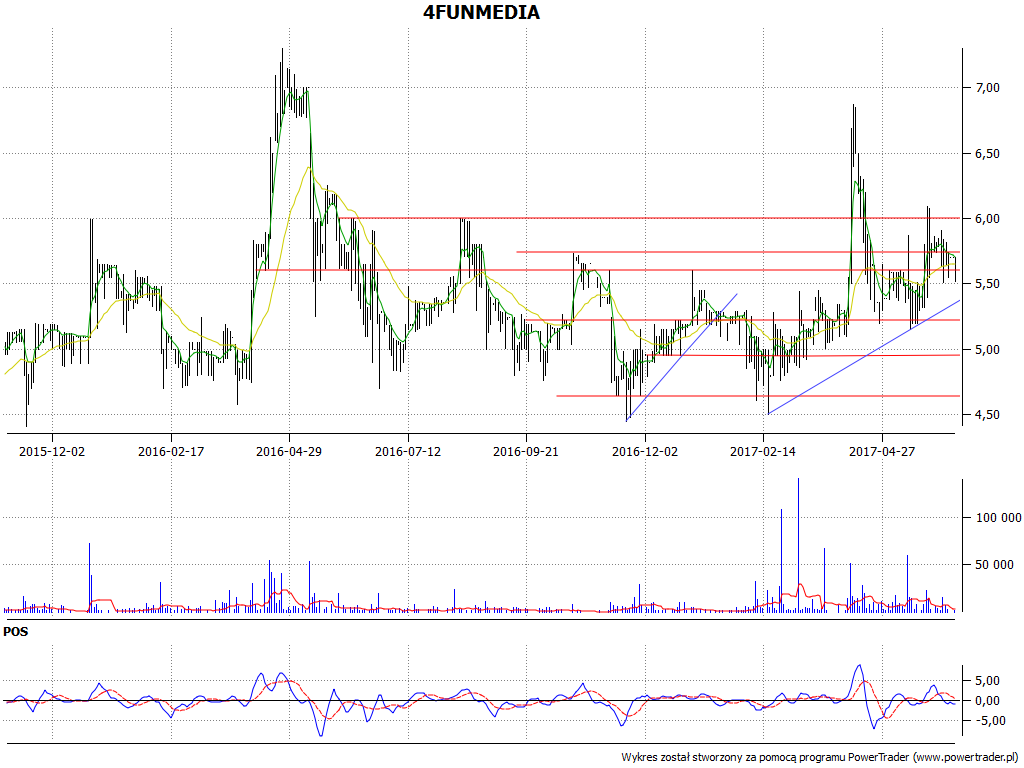Pick the 2015-12-02 date label

[x=52, y=451]
